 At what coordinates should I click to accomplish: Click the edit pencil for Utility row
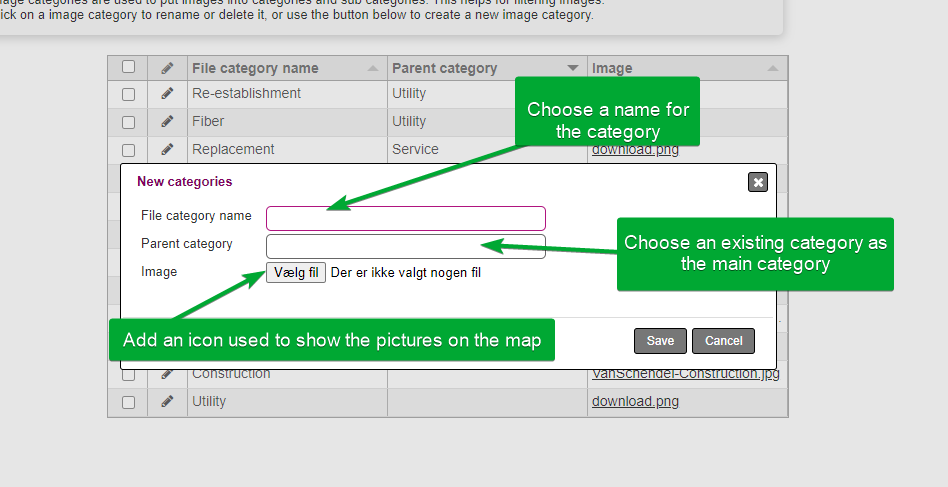point(167,402)
